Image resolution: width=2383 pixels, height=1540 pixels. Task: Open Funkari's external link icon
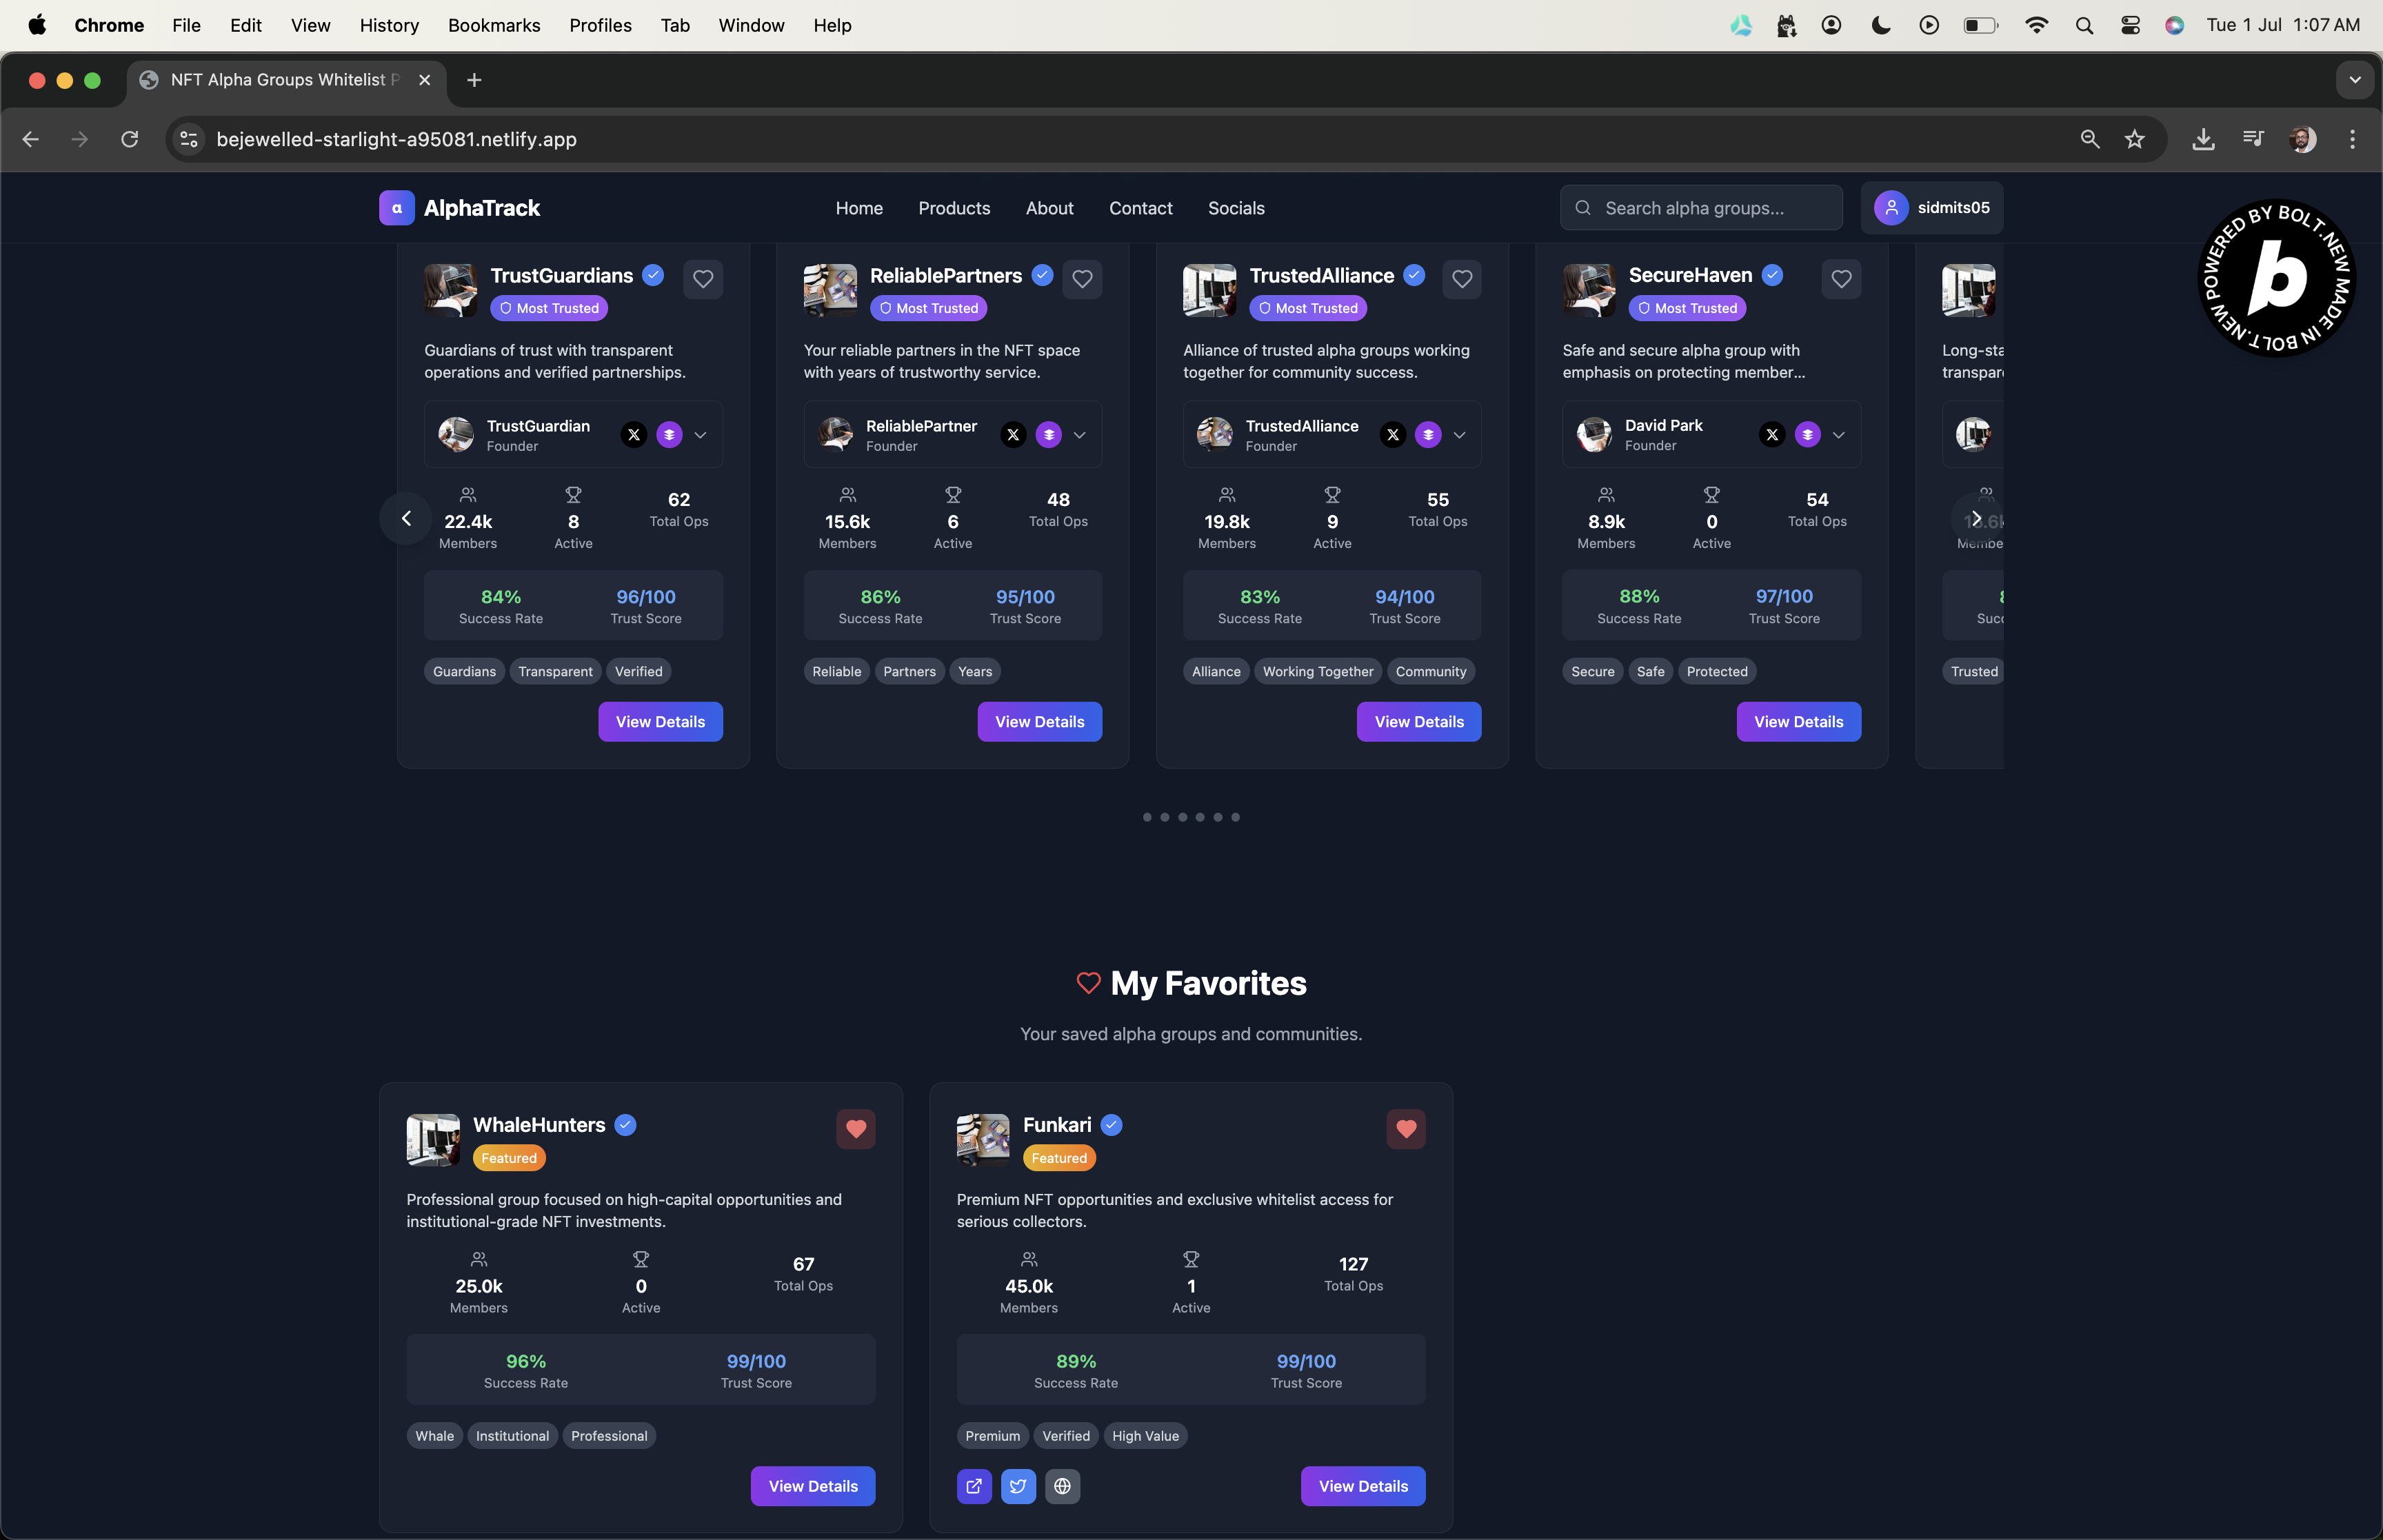pos(974,1486)
